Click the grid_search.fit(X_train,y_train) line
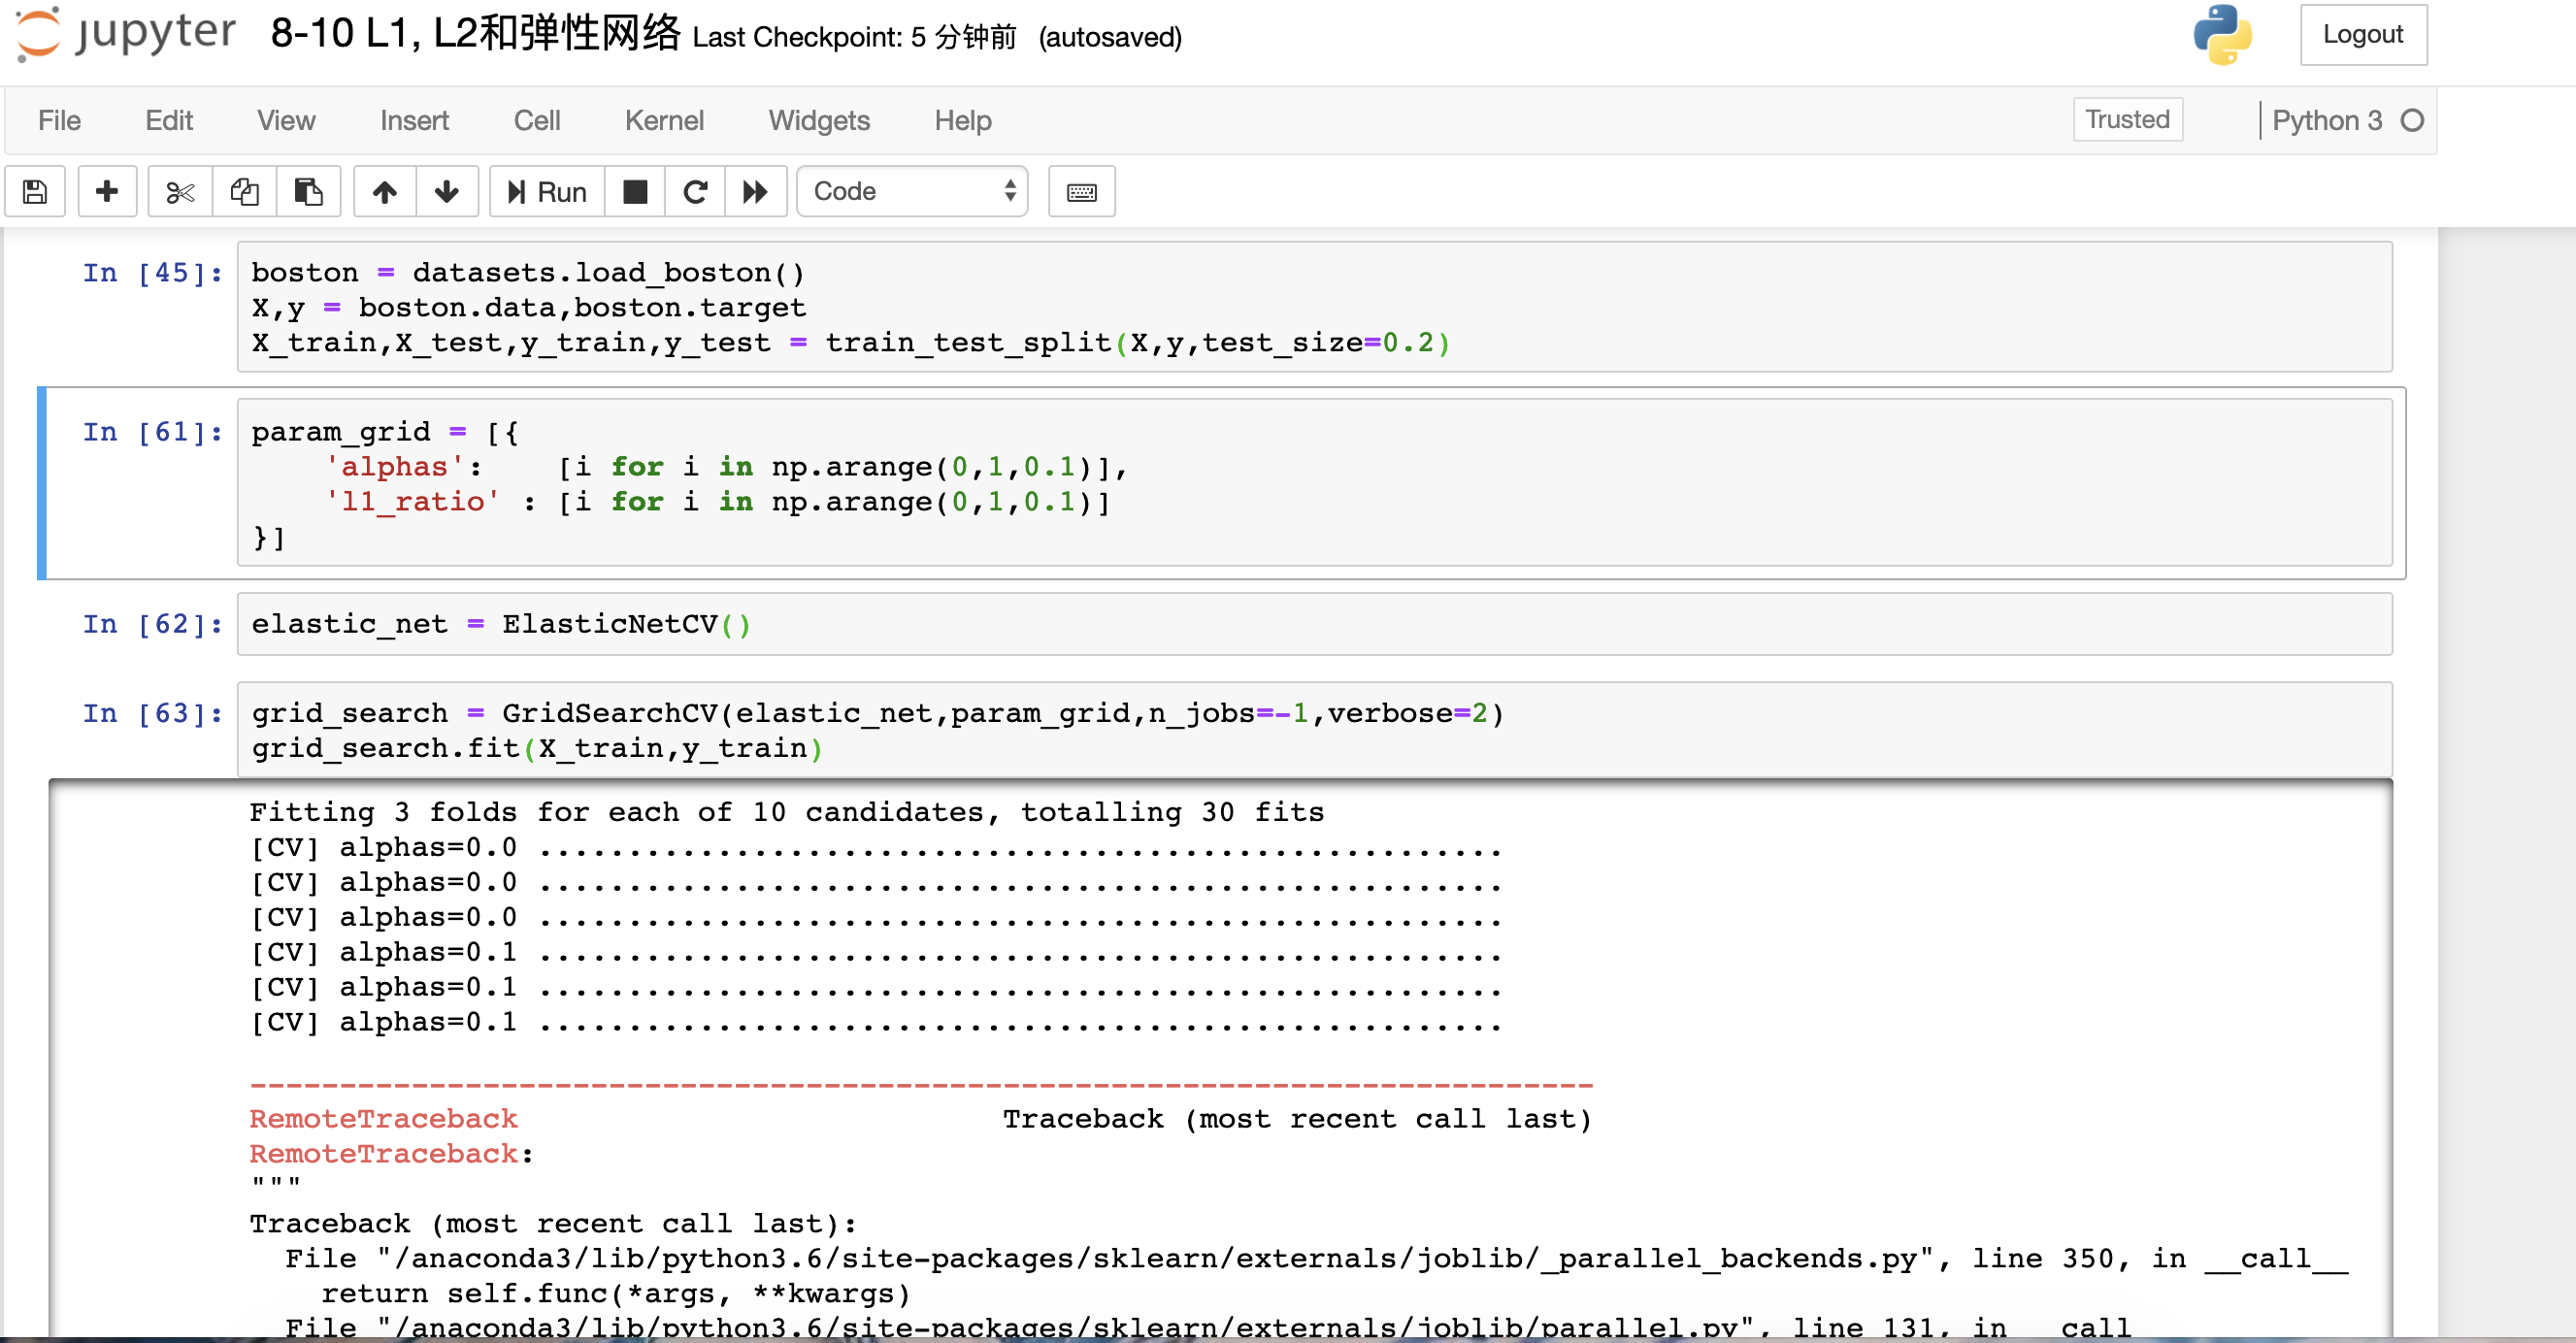The image size is (2576, 1343). pos(537,748)
